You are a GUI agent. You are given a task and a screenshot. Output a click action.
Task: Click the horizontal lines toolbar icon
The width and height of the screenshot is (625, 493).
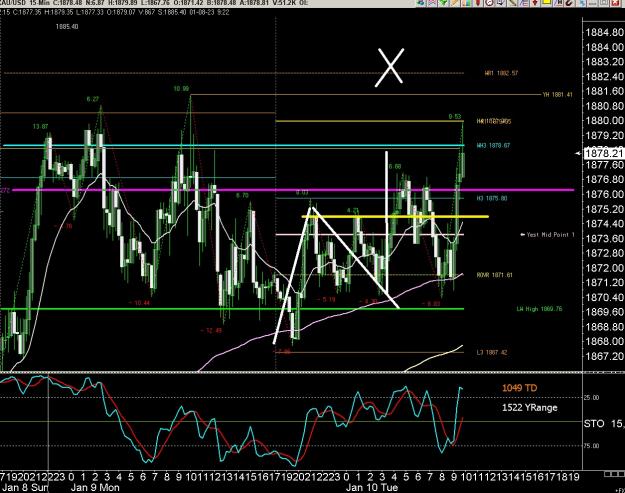coord(523,3)
